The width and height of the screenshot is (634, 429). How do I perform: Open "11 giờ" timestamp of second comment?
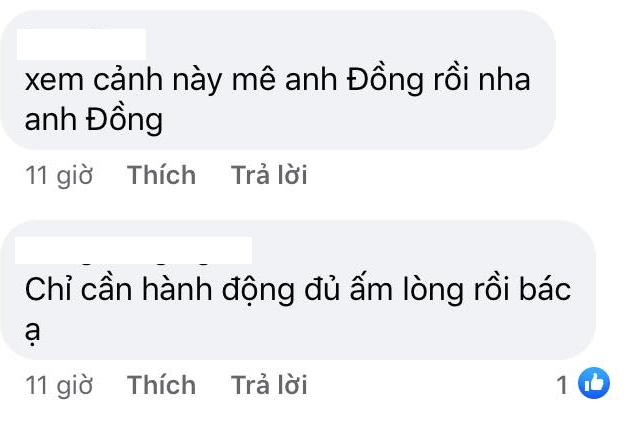coord(59,385)
